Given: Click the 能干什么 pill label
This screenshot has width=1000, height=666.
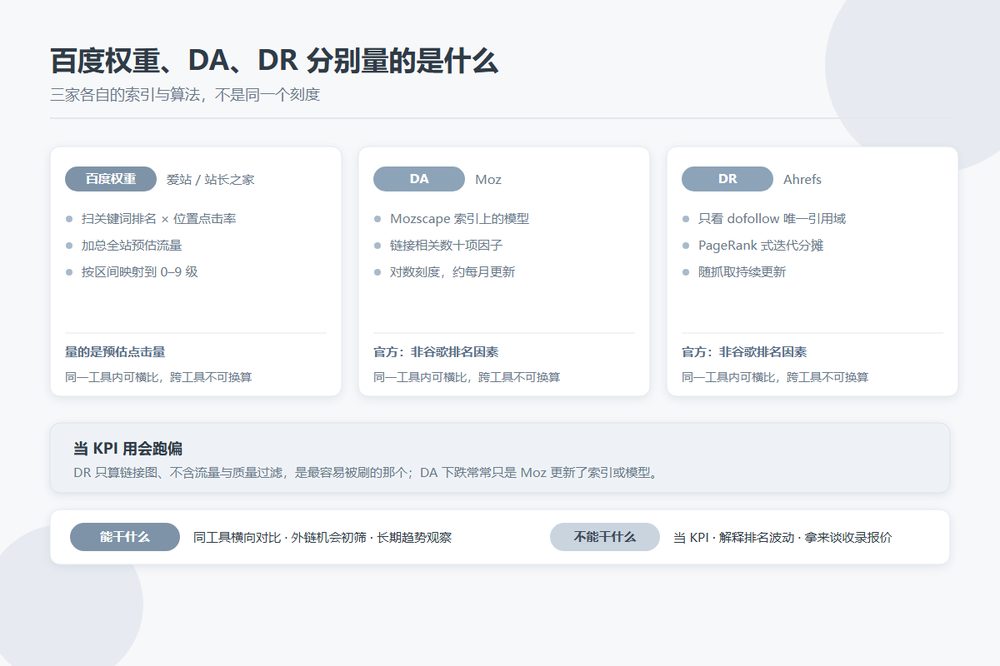Looking at the screenshot, I should [x=125, y=537].
